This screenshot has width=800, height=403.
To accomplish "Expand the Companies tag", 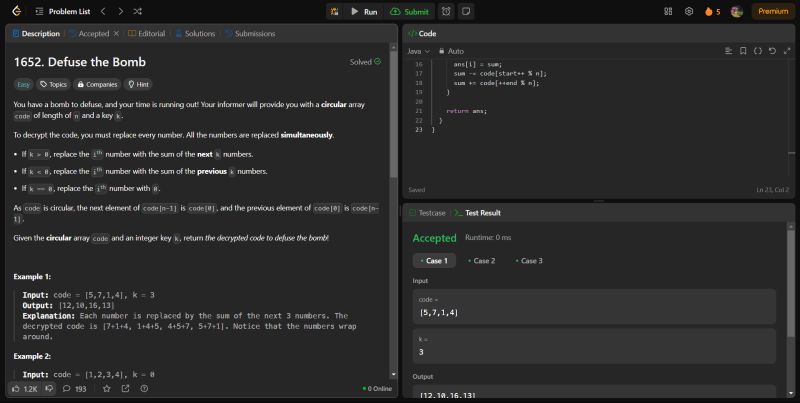I will 97,85.
